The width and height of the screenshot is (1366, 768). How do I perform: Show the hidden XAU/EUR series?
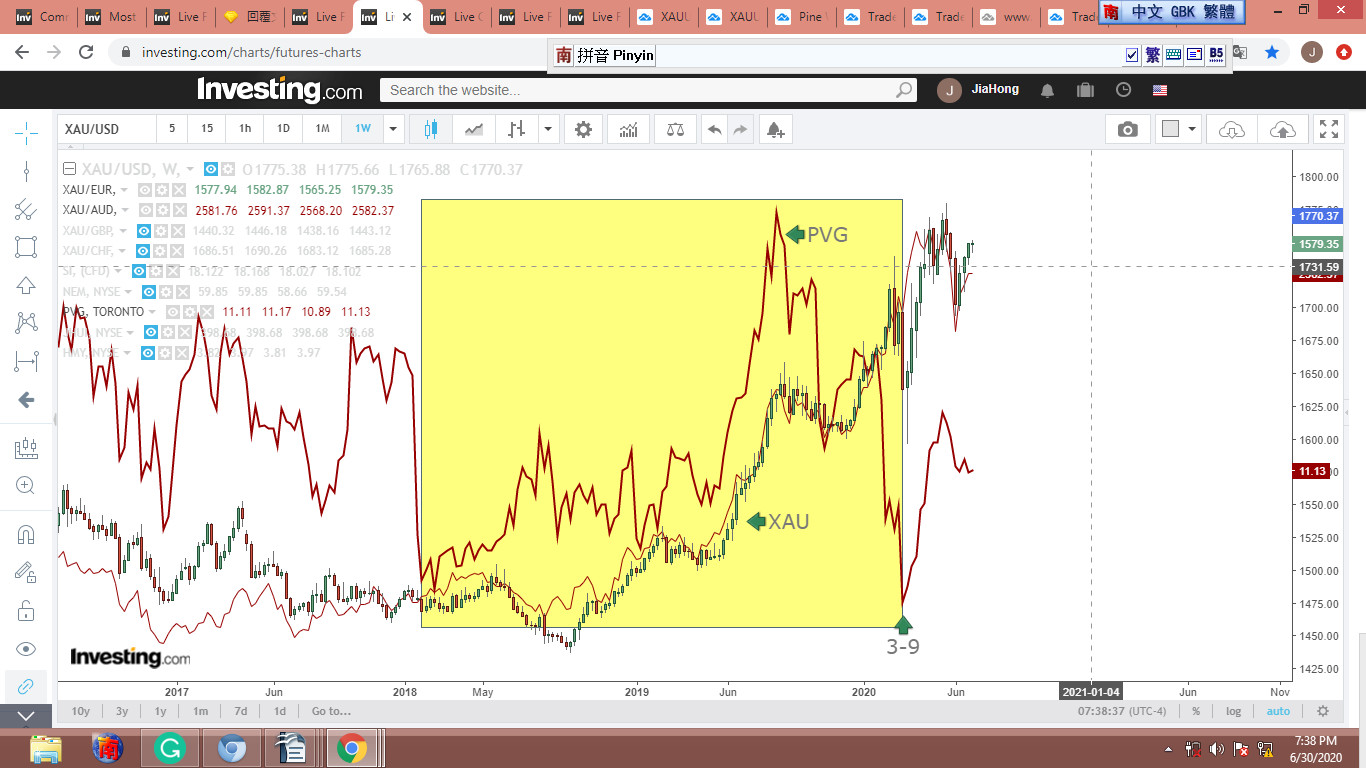pyautogui.click(x=146, y=190)
